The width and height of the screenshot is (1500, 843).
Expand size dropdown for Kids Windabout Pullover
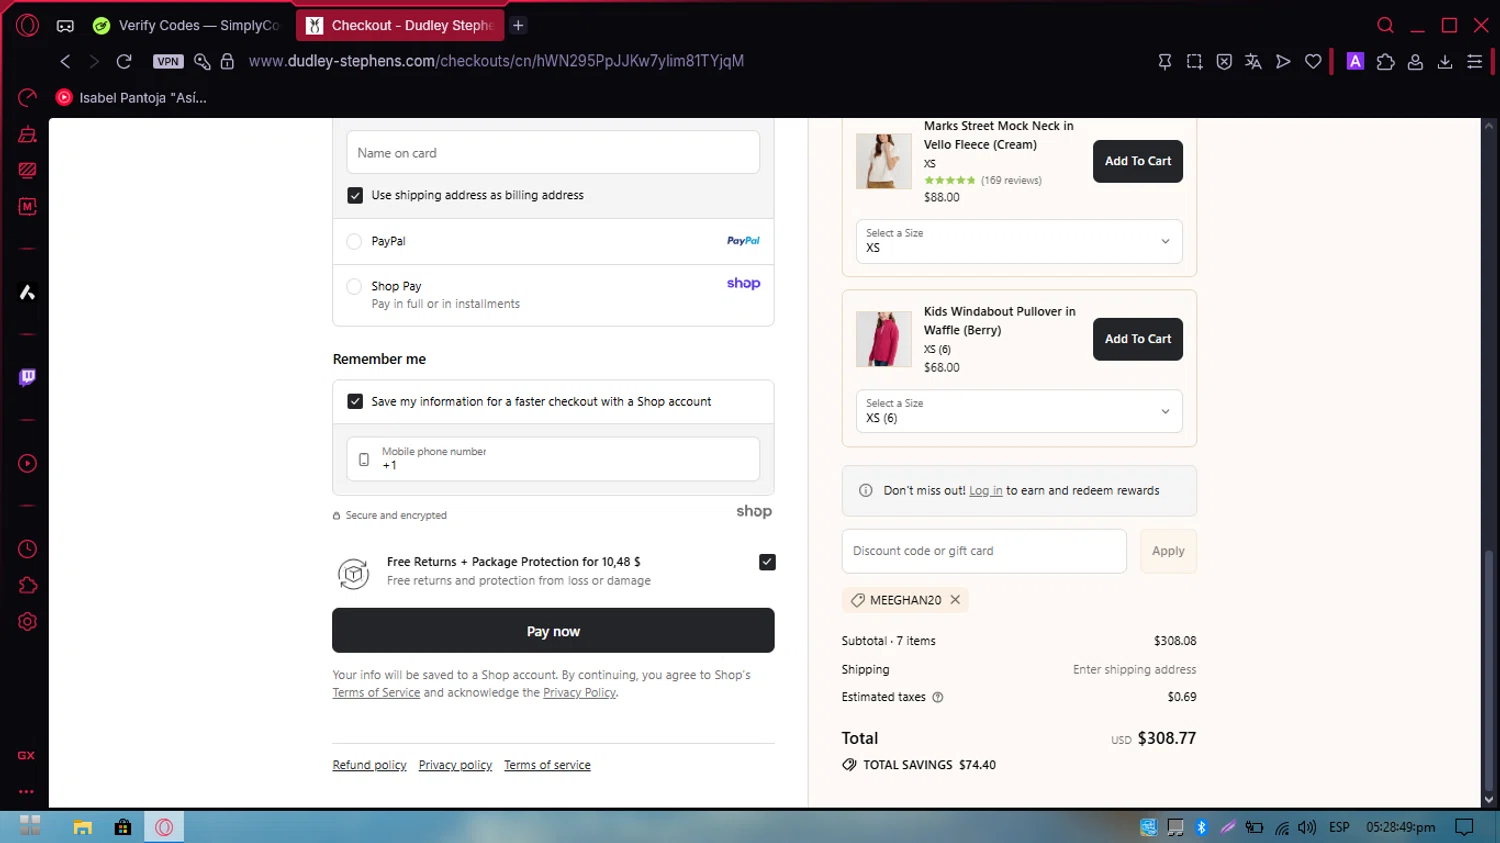(x=1019, y=411)
